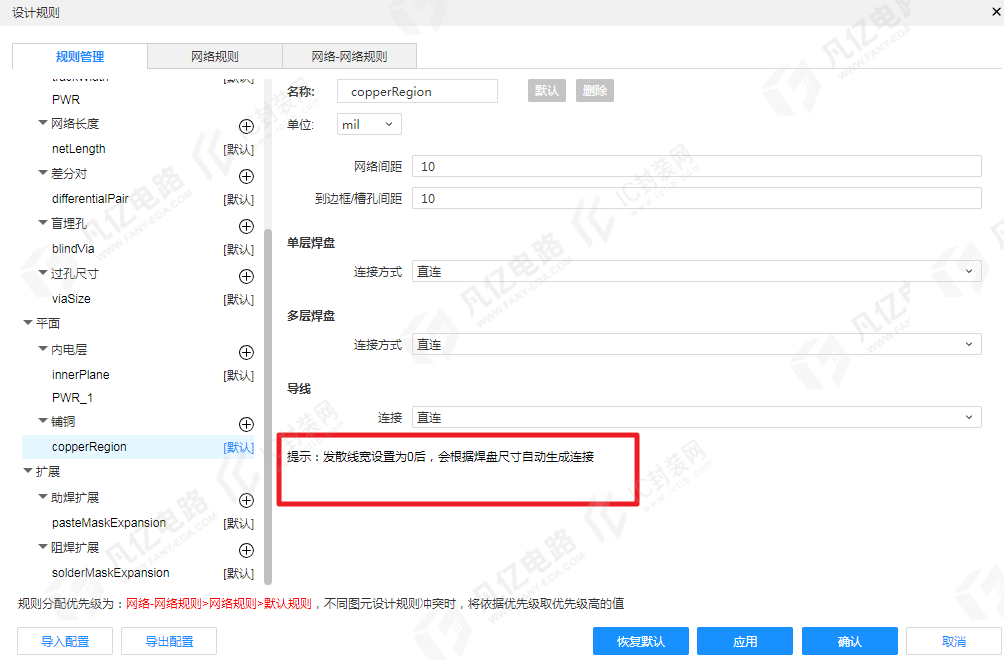This screenshot has width=1004, height=667.
Task: Click [默认] tag next to viaSize
Action: click(x=239, y=299)
